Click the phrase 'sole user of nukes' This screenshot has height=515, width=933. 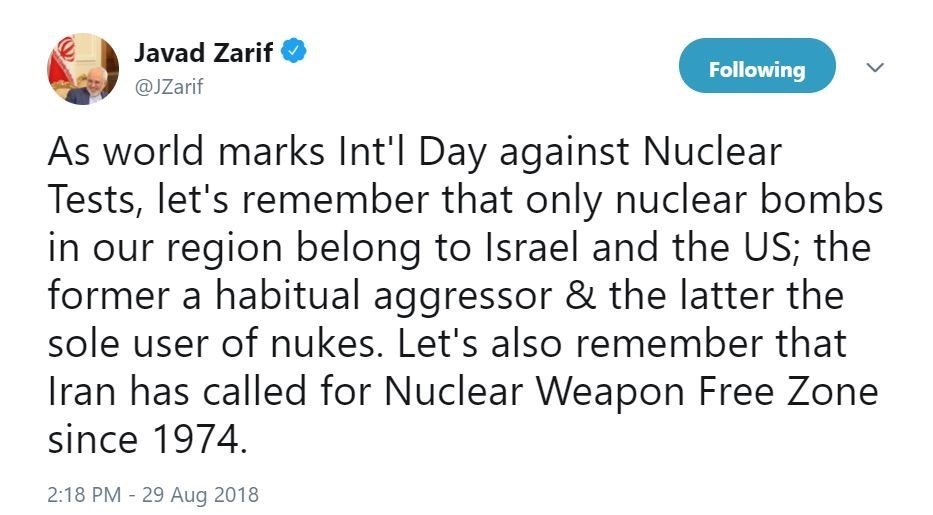212,344
